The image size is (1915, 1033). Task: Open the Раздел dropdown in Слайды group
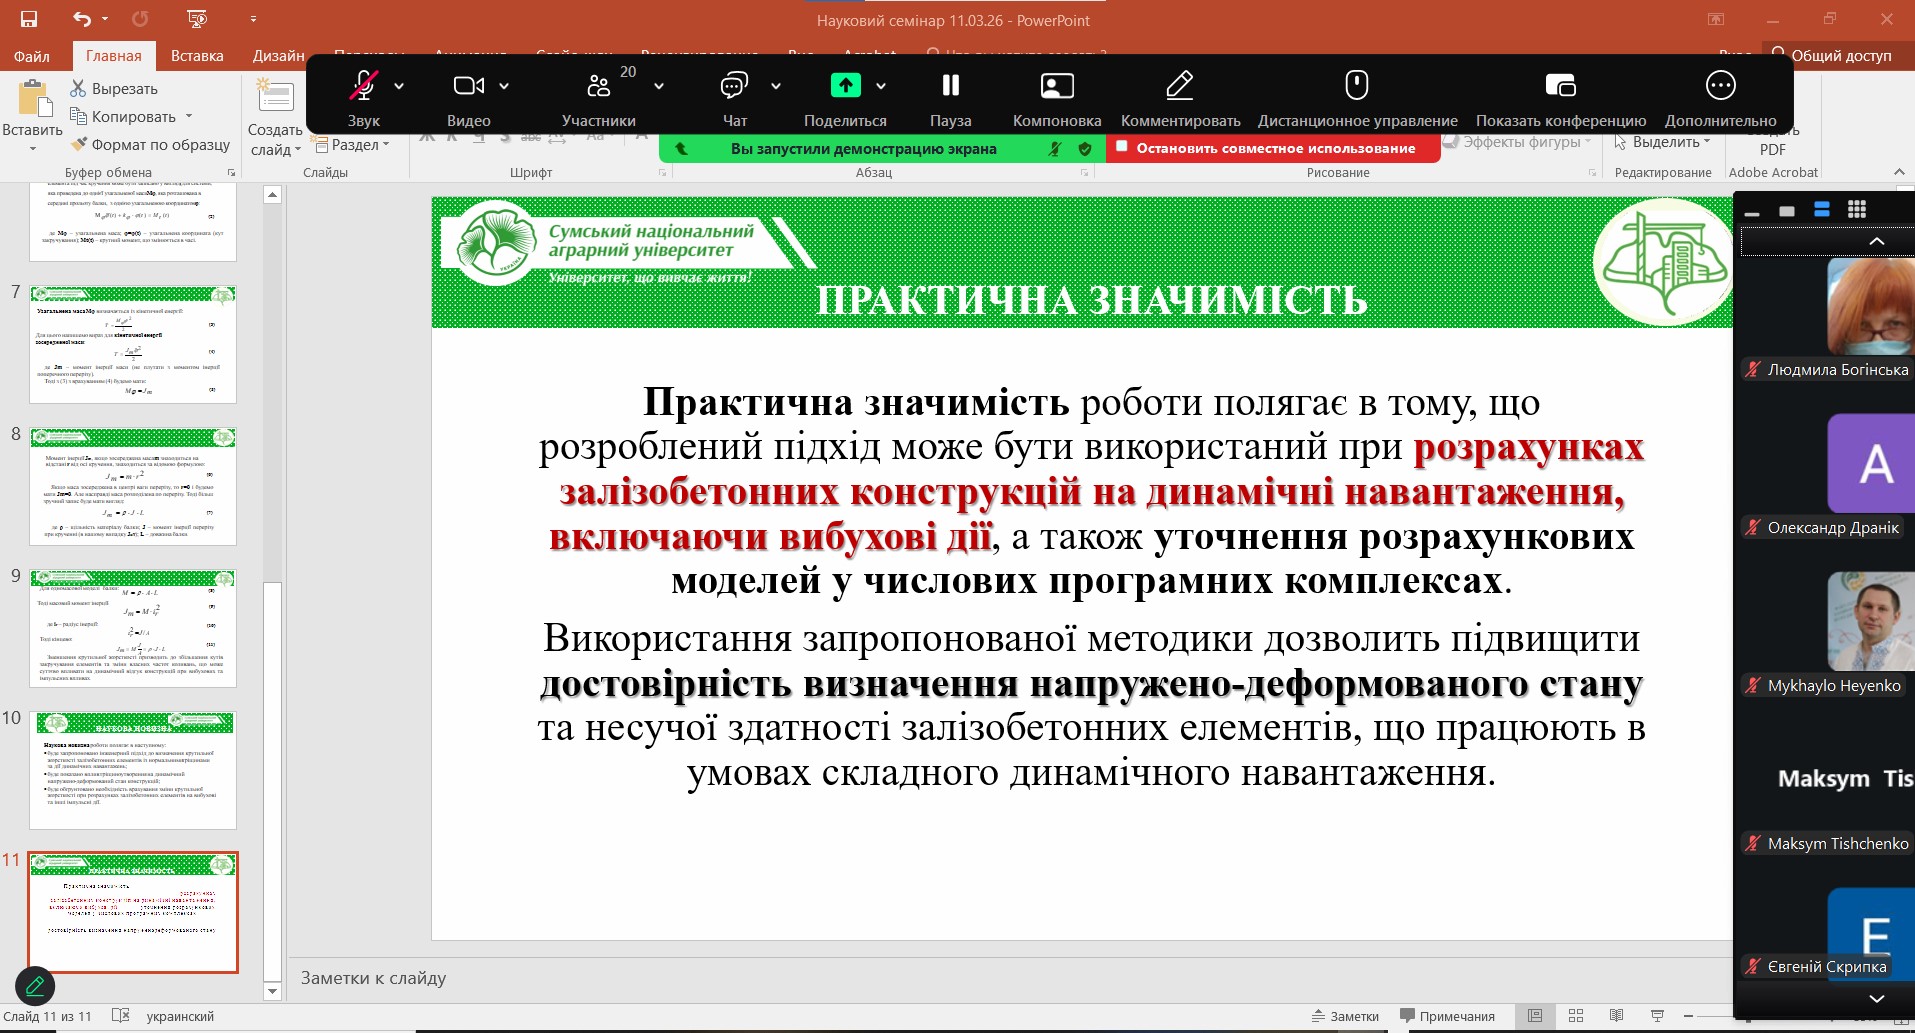click(x=352, y=145)
